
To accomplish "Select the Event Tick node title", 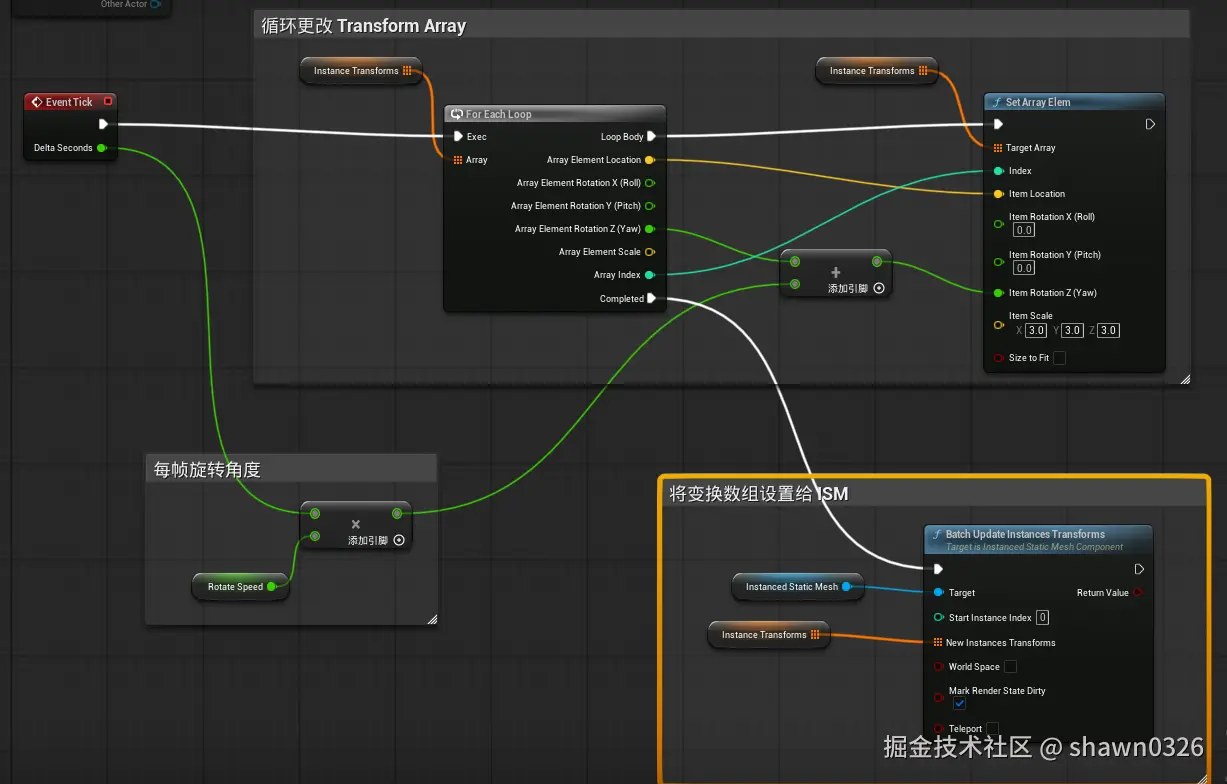I will (x=70, y=102).
